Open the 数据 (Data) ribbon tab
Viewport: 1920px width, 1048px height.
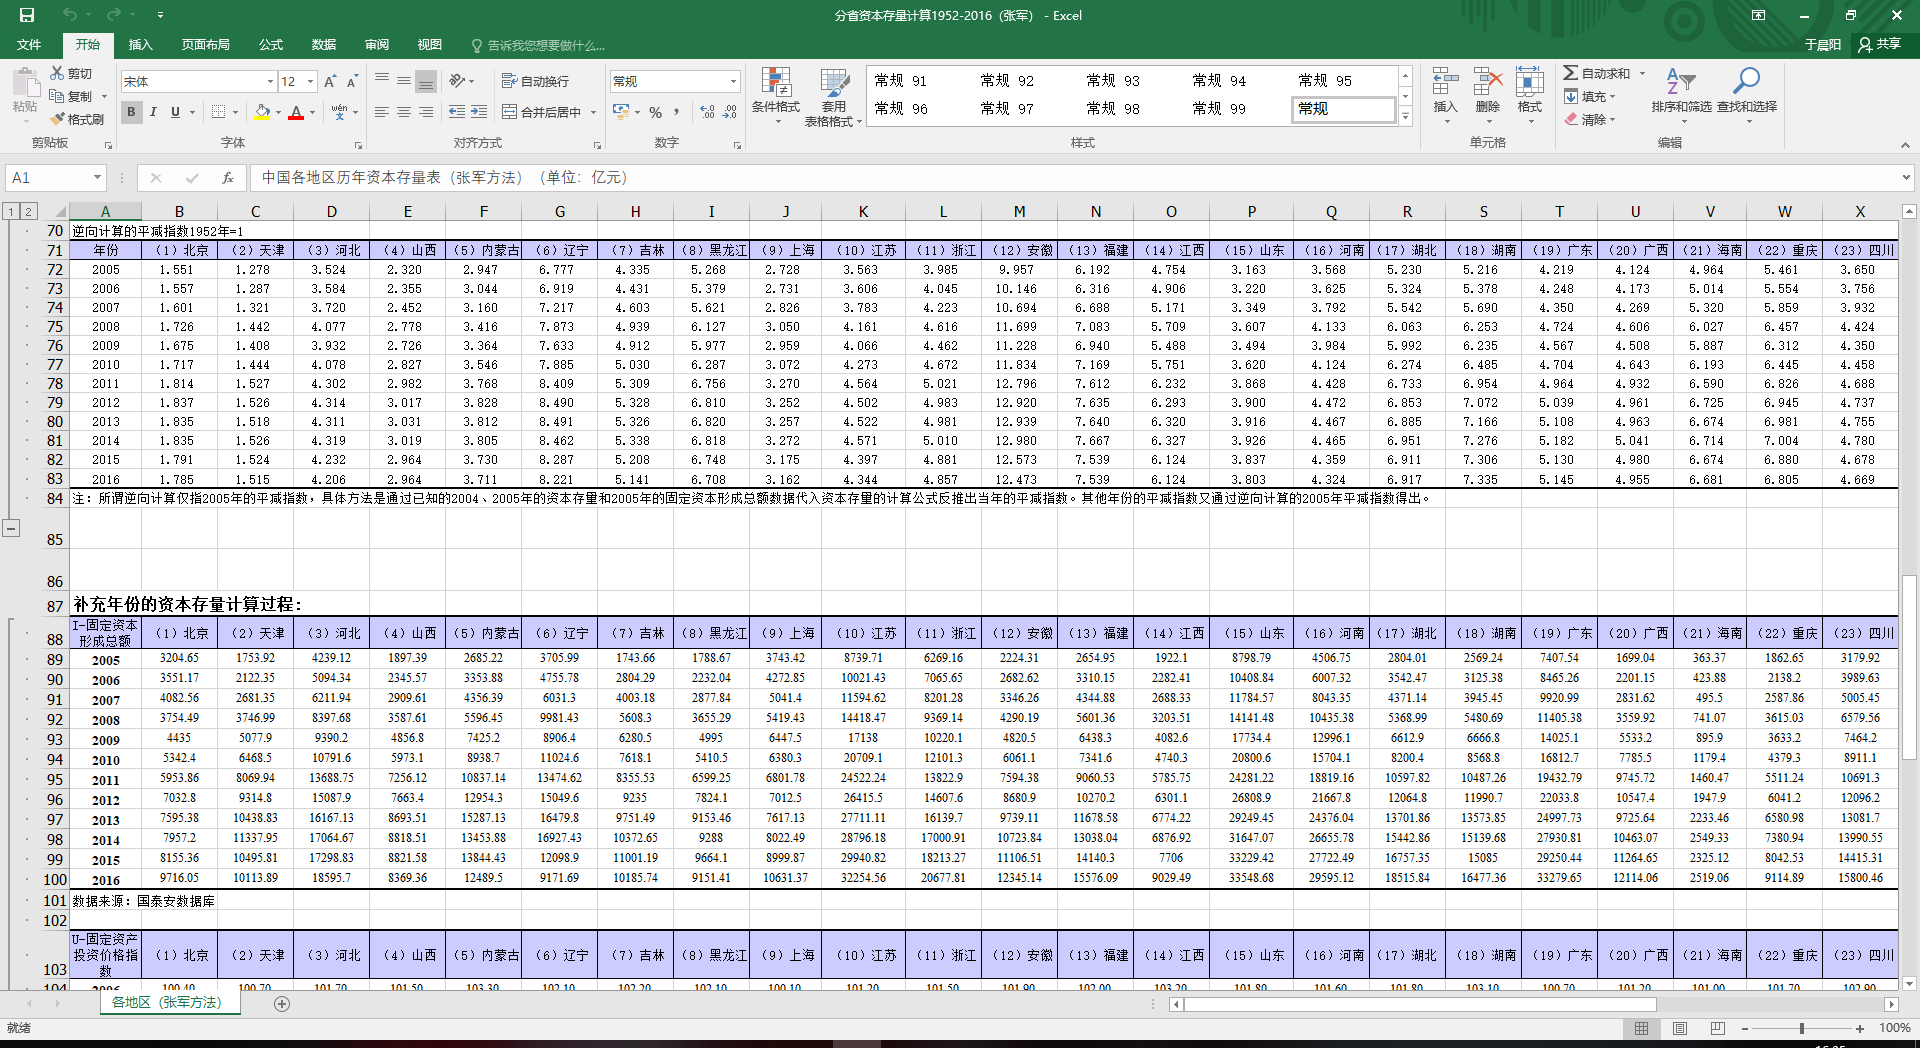coord(323,45)
